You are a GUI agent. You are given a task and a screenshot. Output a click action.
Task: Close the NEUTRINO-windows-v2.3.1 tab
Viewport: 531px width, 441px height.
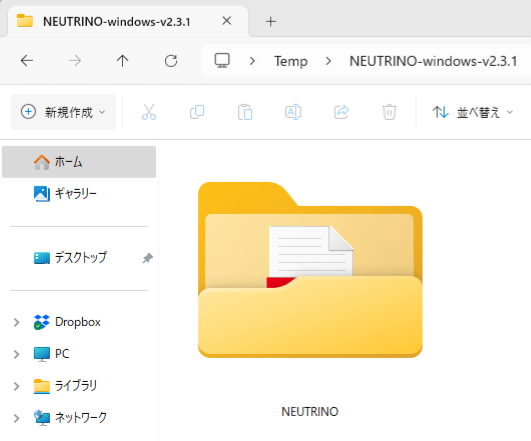click(227, 21)
